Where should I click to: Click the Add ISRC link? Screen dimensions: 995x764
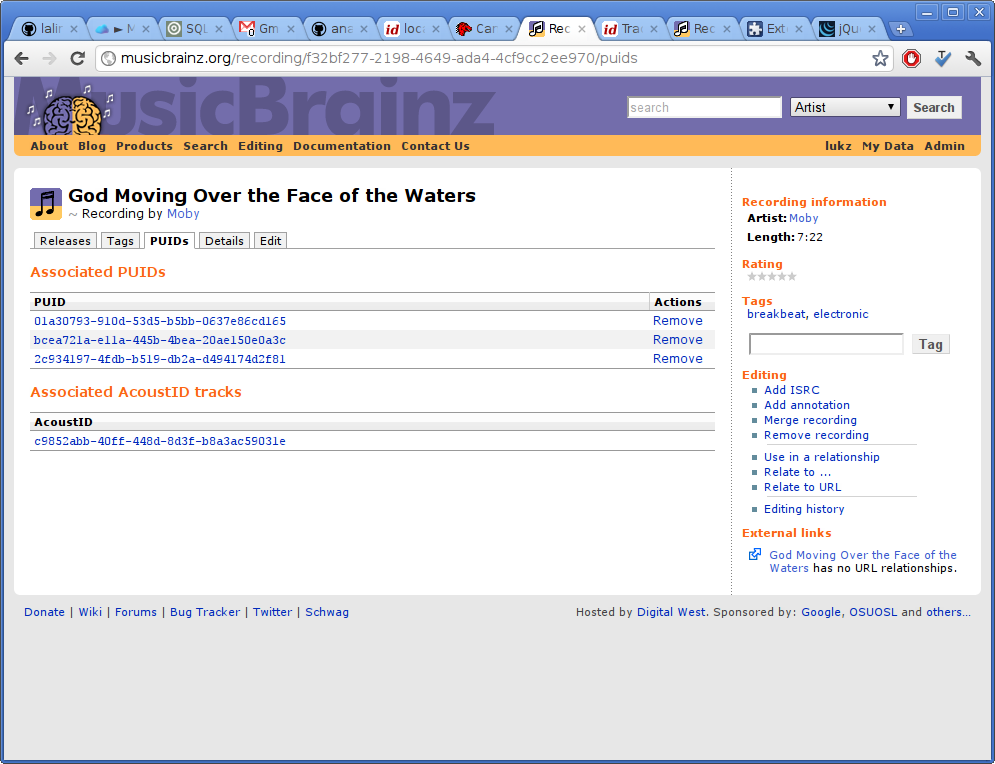[791, 390]
